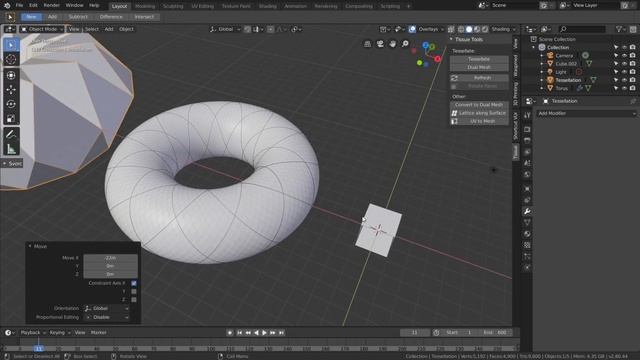The width and height of the screenshot is (640, 360).
Task: Open the Modifiers wrench properties tab
Action: click(x=527, y=211)
